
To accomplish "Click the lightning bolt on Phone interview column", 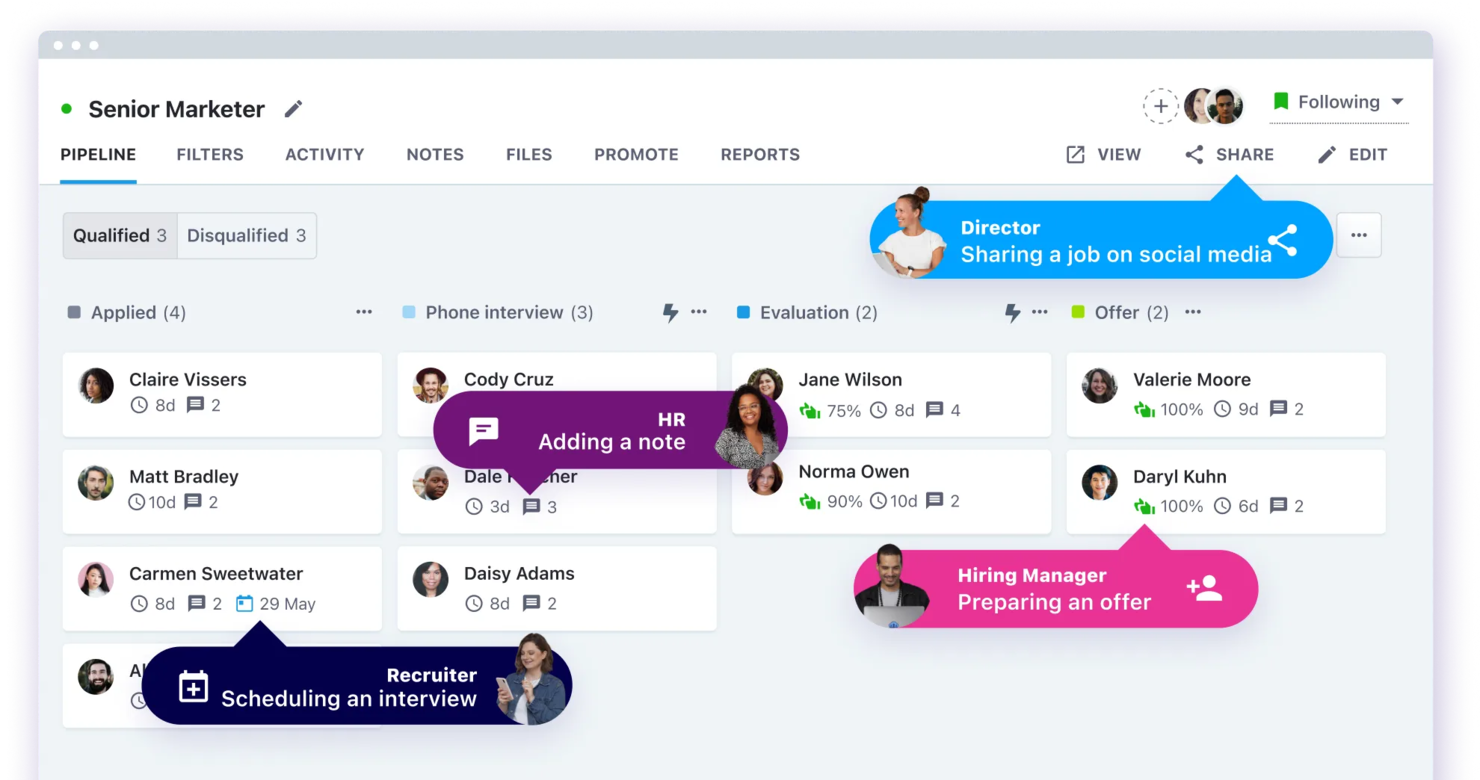I will point(668,312).
